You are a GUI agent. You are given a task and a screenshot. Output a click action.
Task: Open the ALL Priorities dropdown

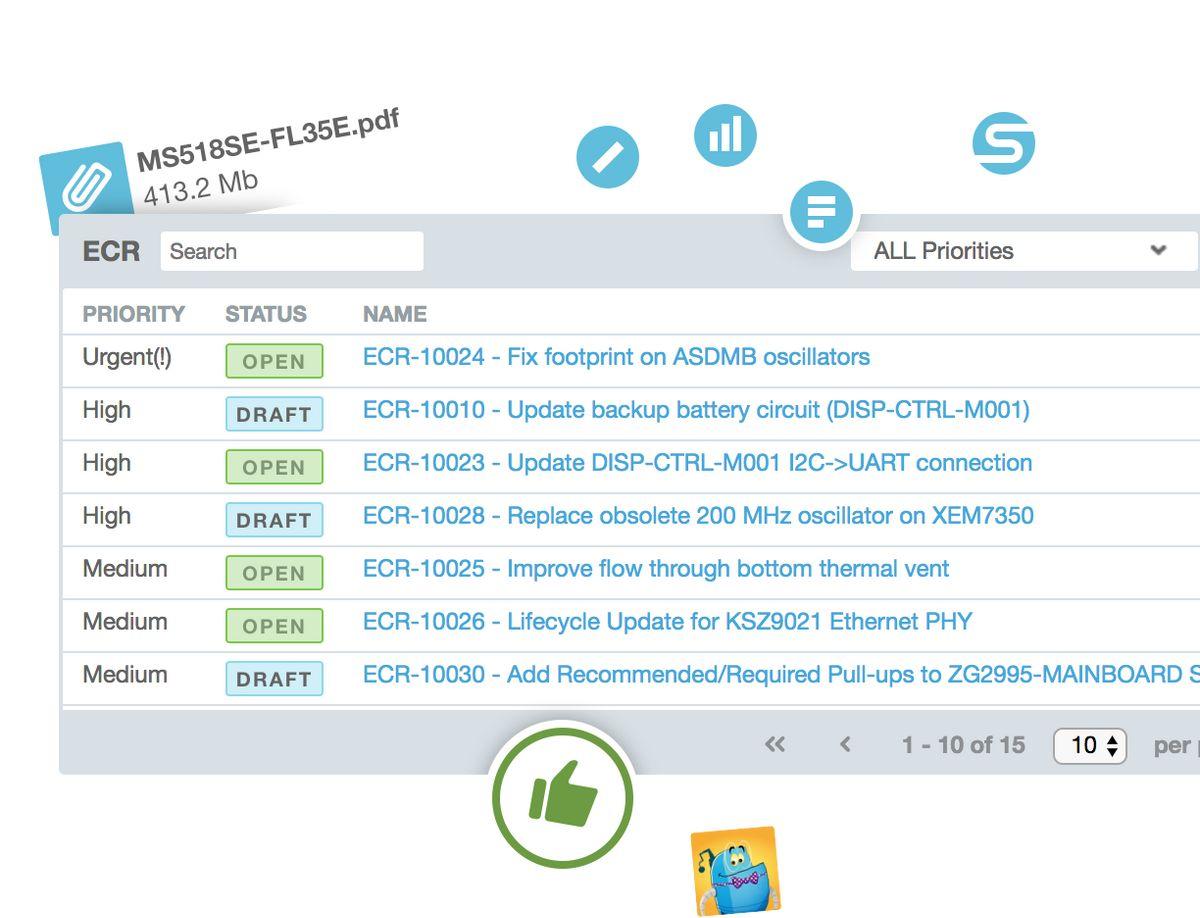tap(1023, 251)
